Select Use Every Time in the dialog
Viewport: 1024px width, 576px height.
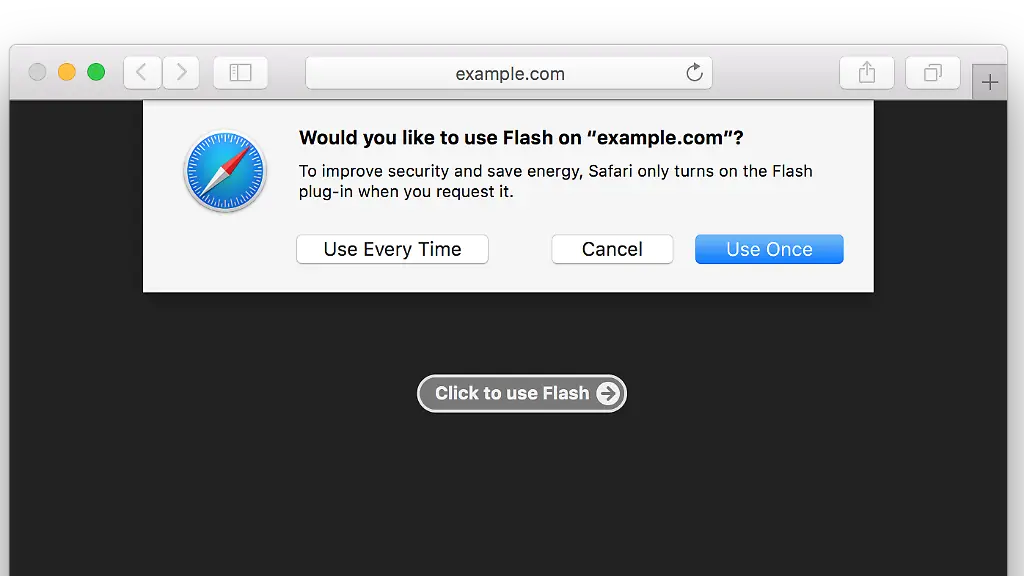click(x=392, y=249)
